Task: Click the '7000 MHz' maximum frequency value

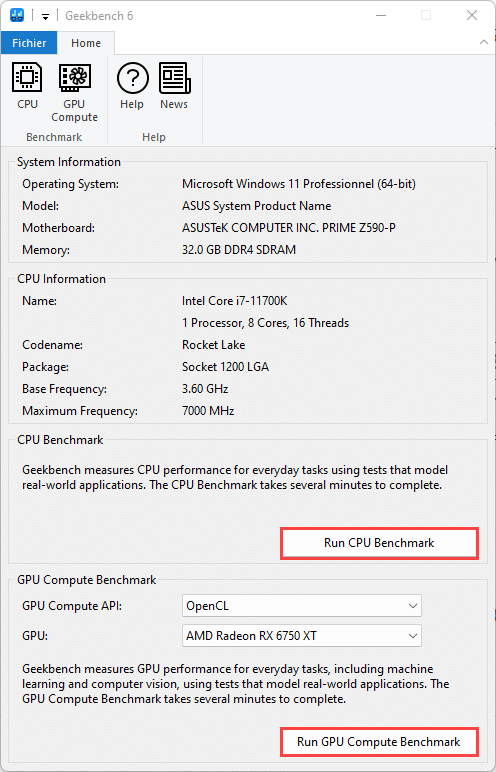Action: (x=208, y=411)
